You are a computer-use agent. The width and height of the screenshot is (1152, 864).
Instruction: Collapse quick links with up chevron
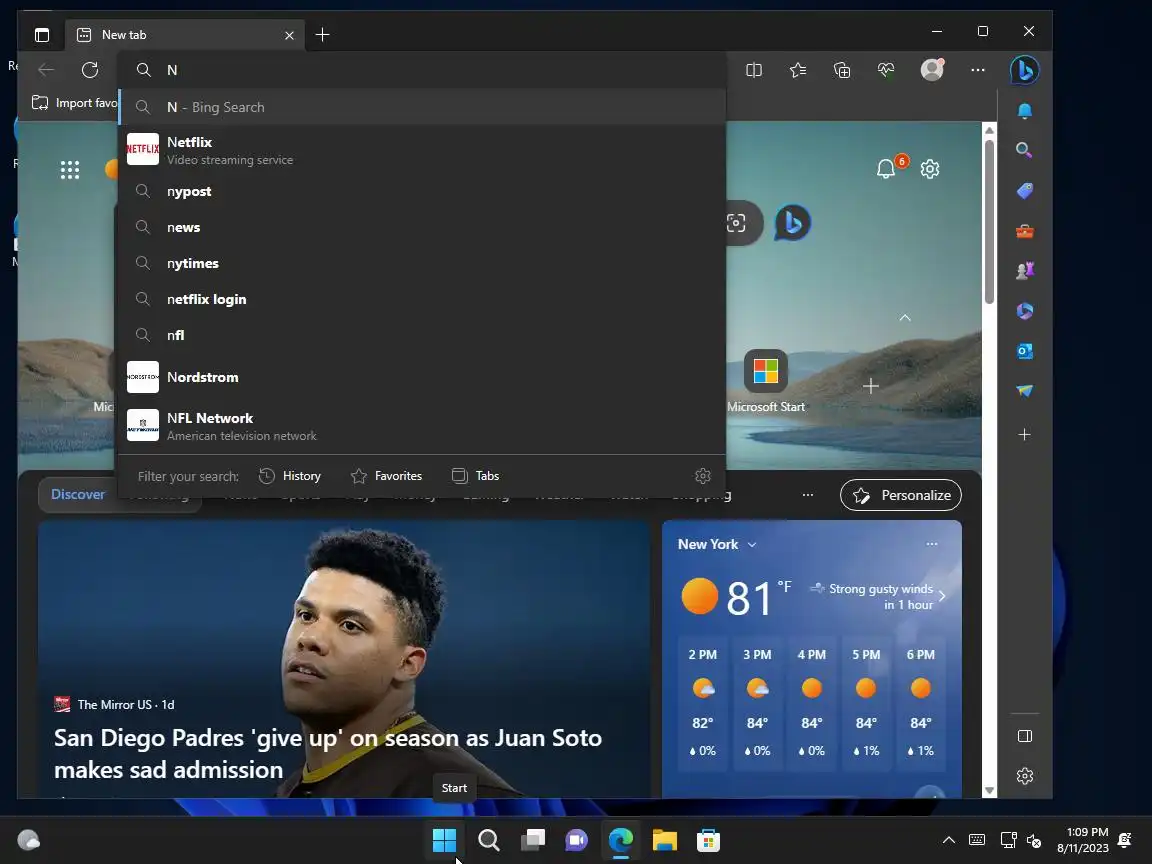[905, 317]
